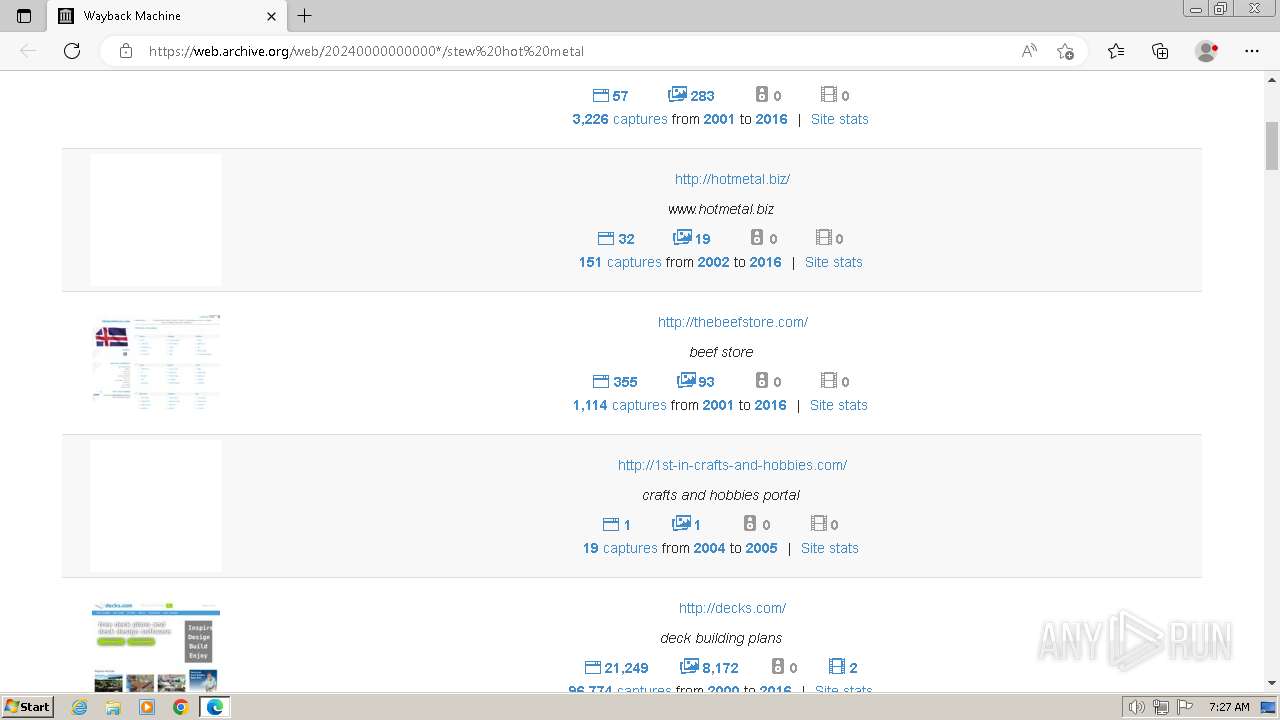Open the Windows Start menu
1280x720 pixels.
[x=27, y=706]
